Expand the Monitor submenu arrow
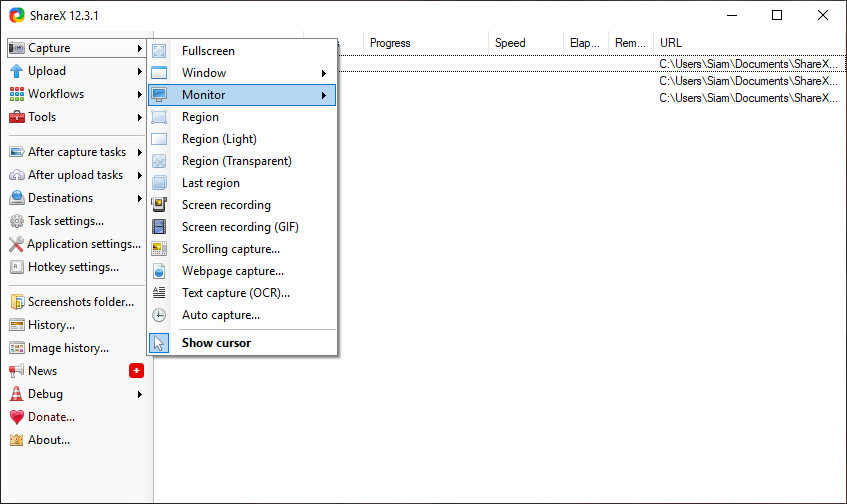 point(324,95)
